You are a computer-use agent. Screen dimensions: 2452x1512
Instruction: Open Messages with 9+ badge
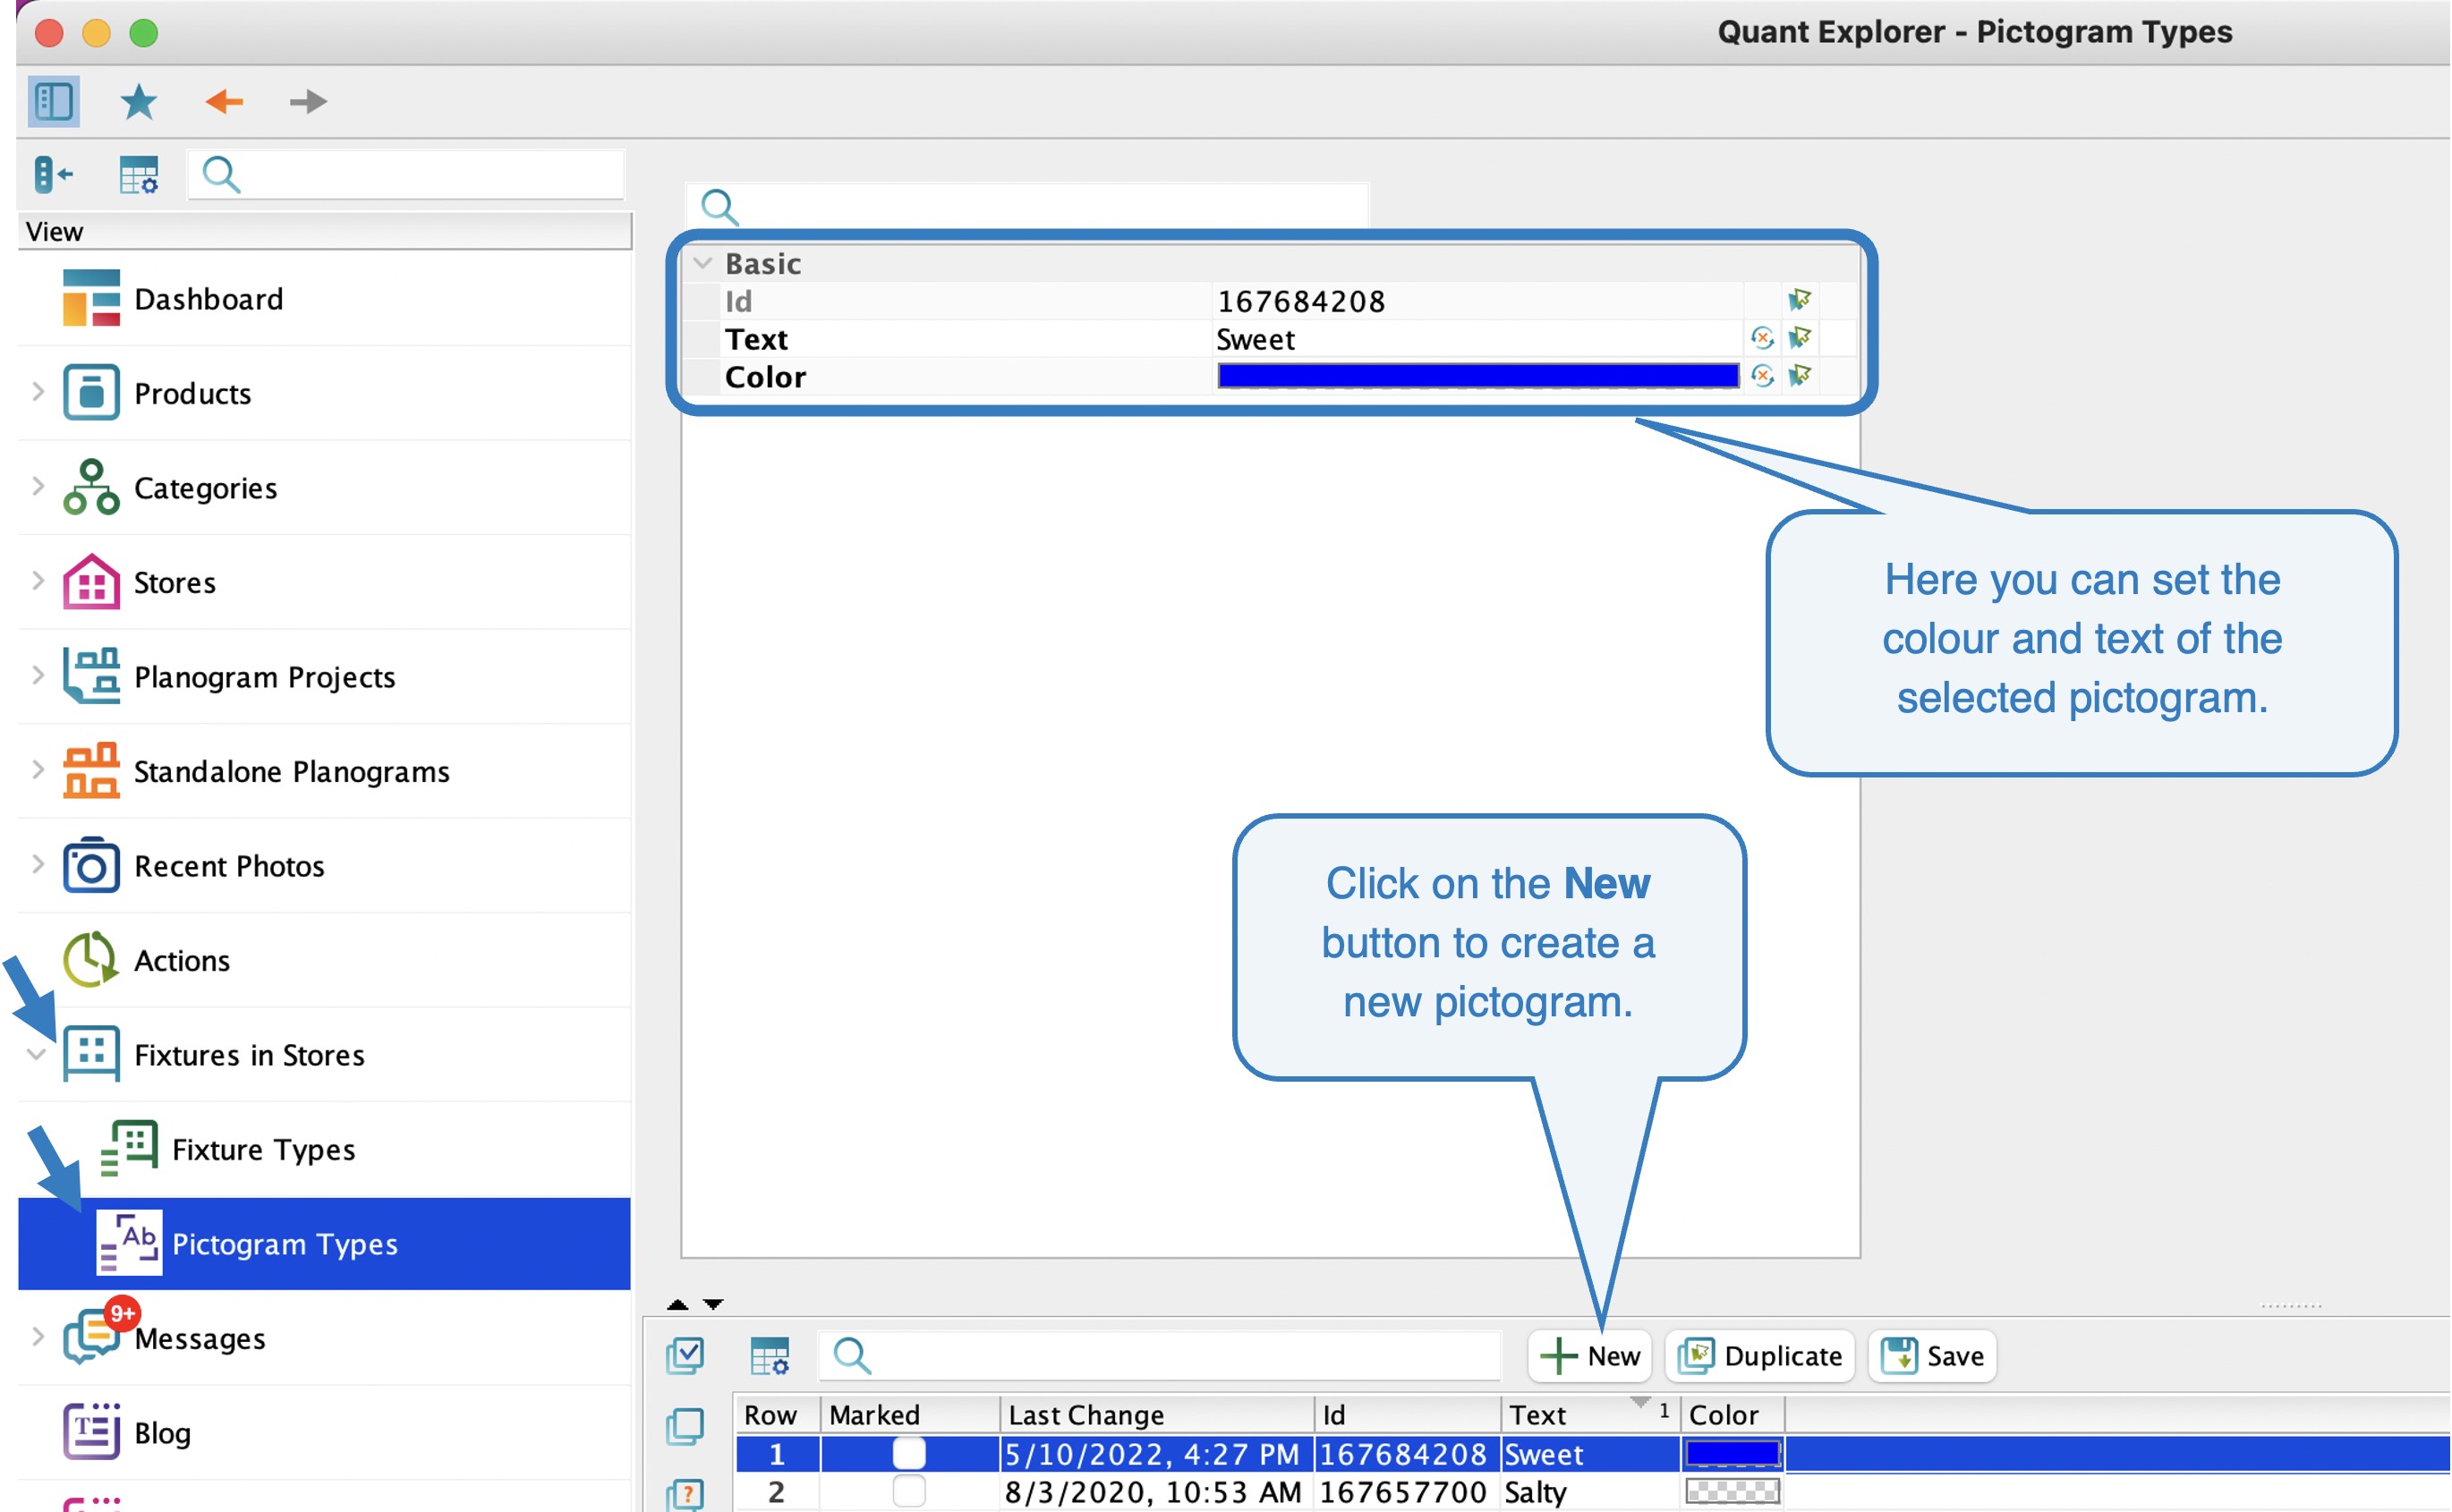click(x=324, y=1338)
